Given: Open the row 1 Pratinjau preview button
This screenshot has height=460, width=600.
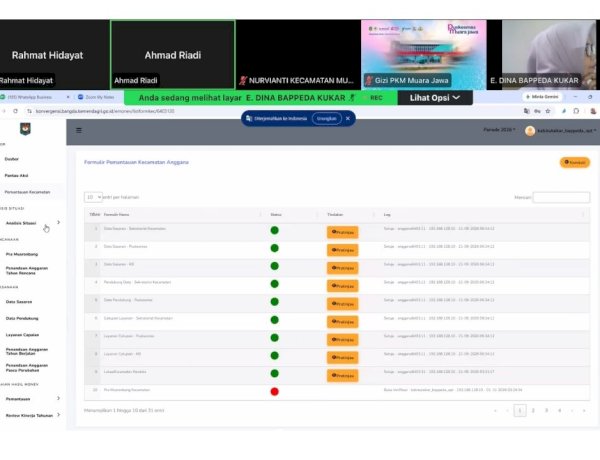Looking at the screenshot, I should coord(342,232).
